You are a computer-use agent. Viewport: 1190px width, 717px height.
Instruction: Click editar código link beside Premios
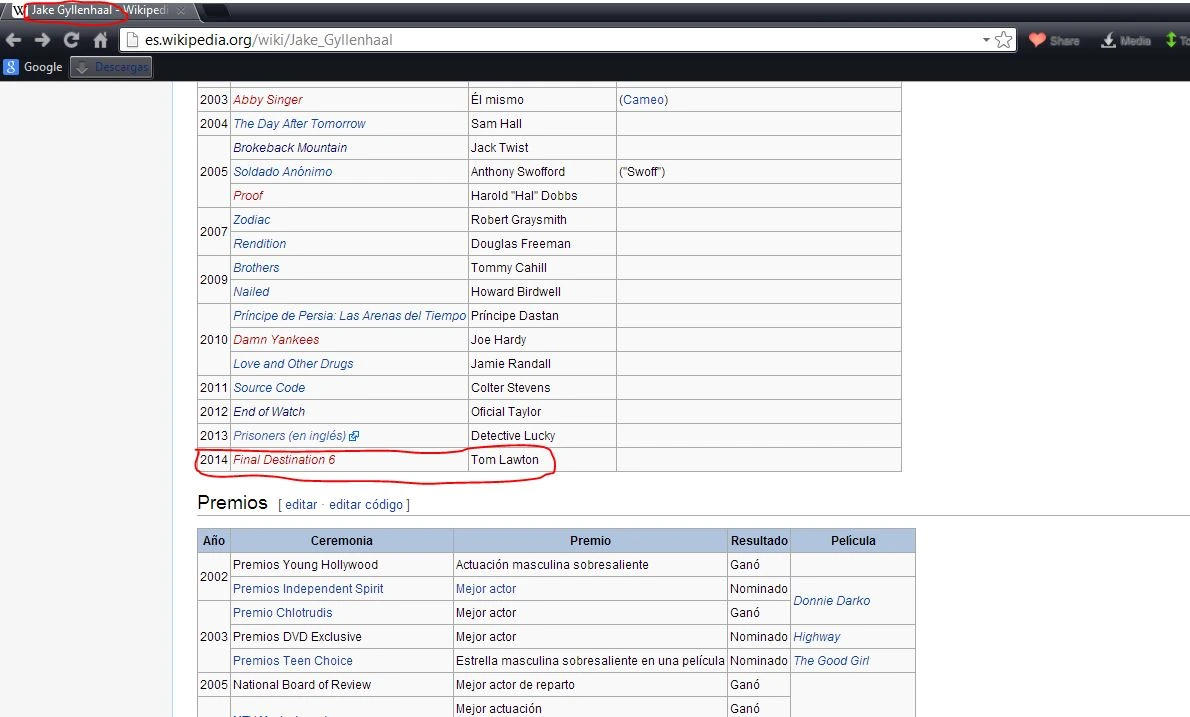coord(366,505)
